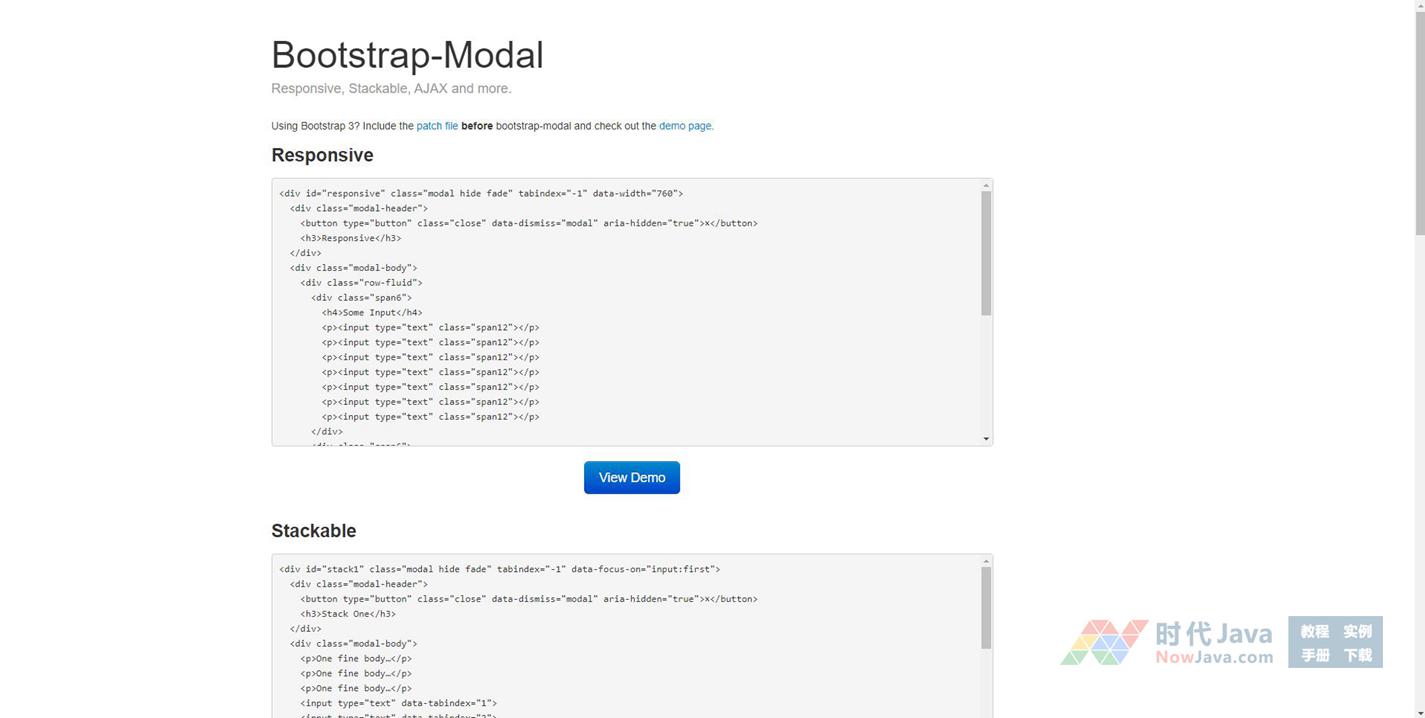Follow the "demo page" link
The image size is (1425, 718).
685,126
